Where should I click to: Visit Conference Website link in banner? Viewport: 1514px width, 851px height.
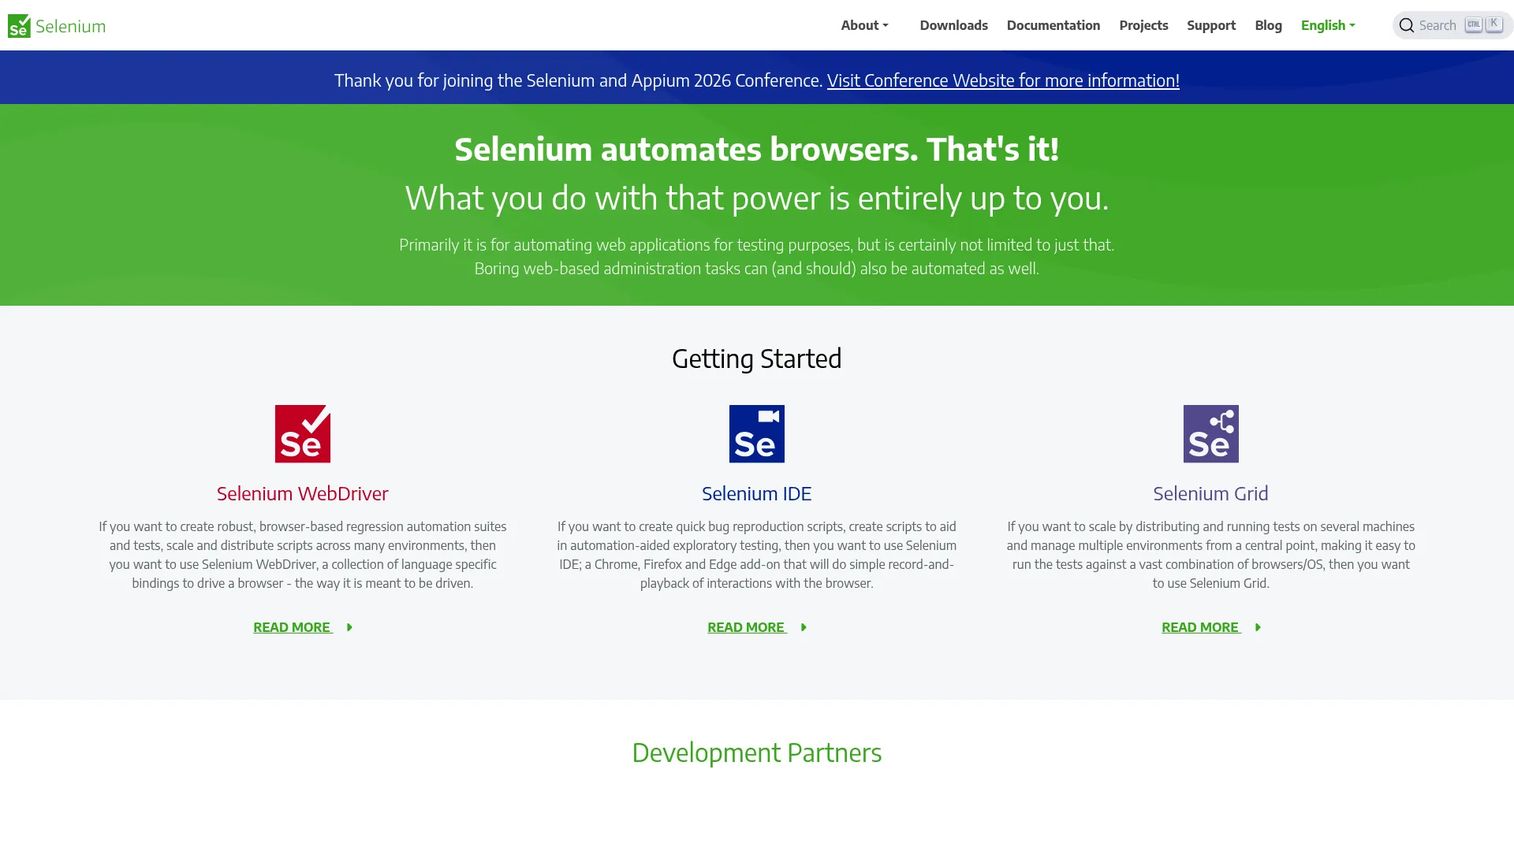click(x=1003, y=81)
